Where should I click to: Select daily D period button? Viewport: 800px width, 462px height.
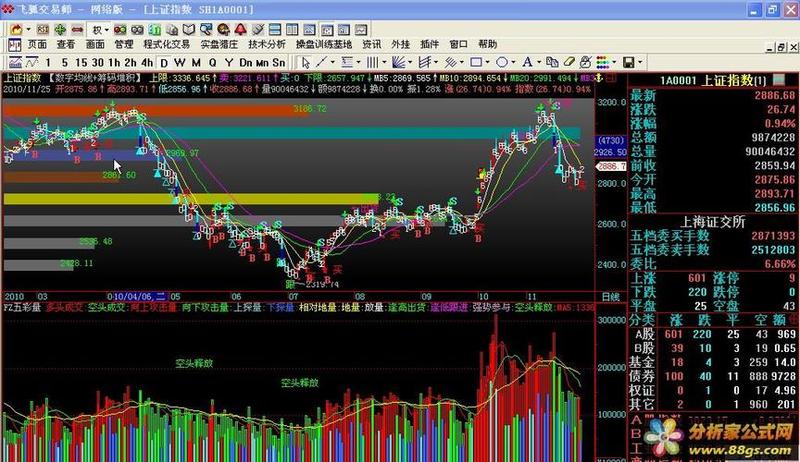(164, 63)
